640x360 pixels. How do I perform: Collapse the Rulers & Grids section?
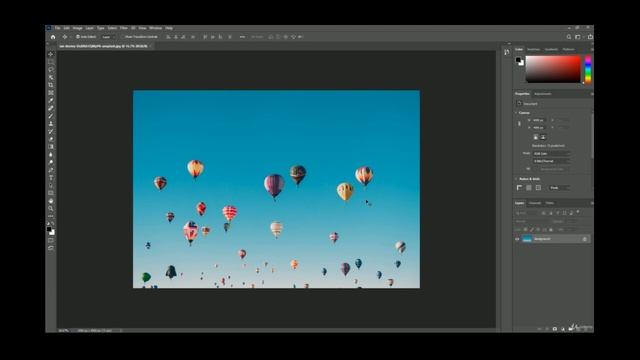click(516, 179)
